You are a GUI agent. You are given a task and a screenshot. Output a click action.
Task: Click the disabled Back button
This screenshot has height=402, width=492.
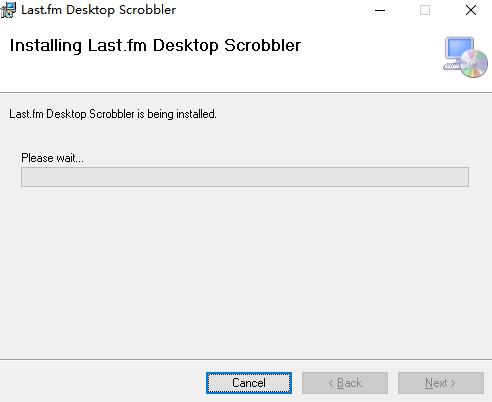pyautogui.click(x=345, y=383)
